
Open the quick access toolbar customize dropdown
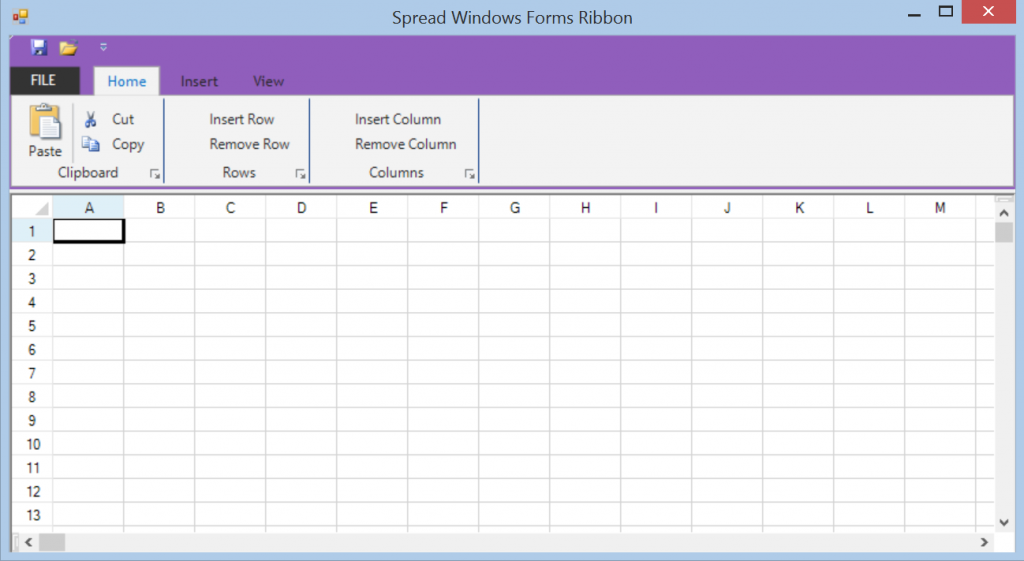[x=103, y=47]
